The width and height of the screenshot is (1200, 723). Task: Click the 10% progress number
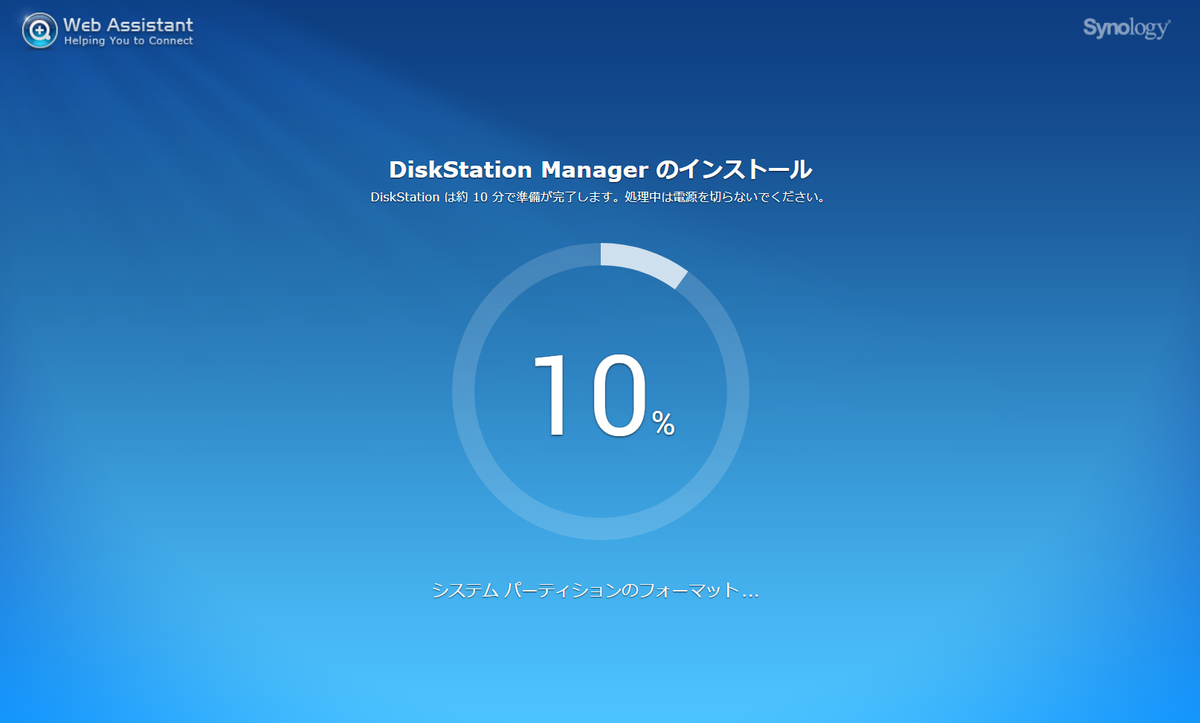[x=604, y=397]
